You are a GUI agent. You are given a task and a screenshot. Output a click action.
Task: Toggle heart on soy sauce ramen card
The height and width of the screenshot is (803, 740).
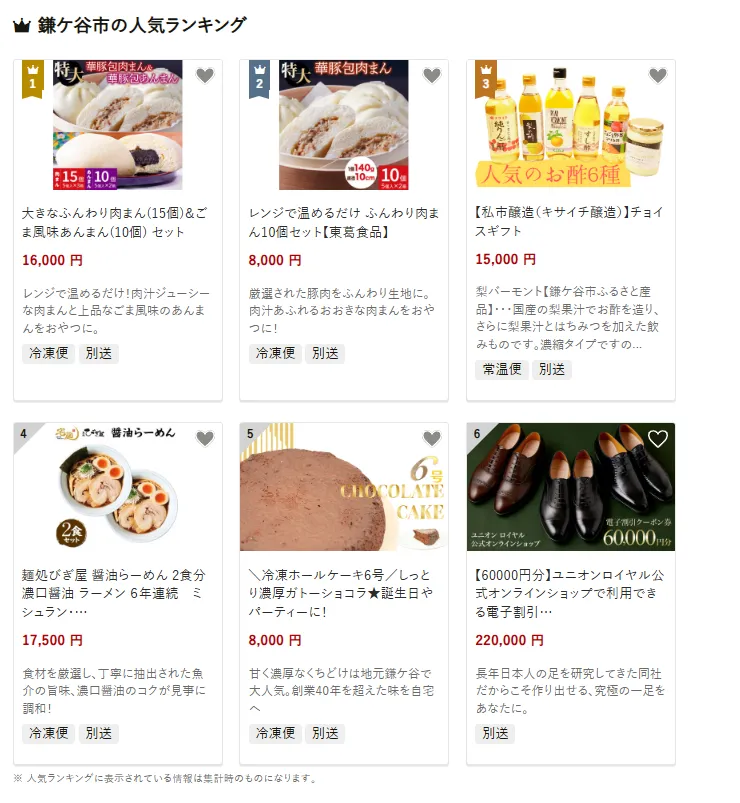pyautogui.click(x=205, y=438)
